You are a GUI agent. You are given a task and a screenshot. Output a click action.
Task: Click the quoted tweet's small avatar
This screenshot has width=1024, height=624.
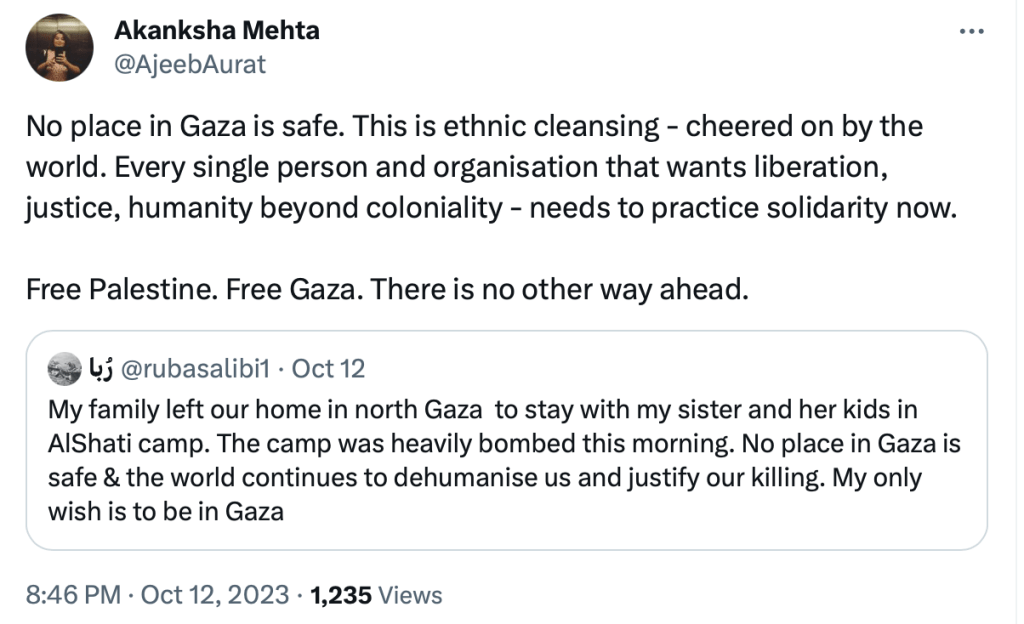click(64, 370)
